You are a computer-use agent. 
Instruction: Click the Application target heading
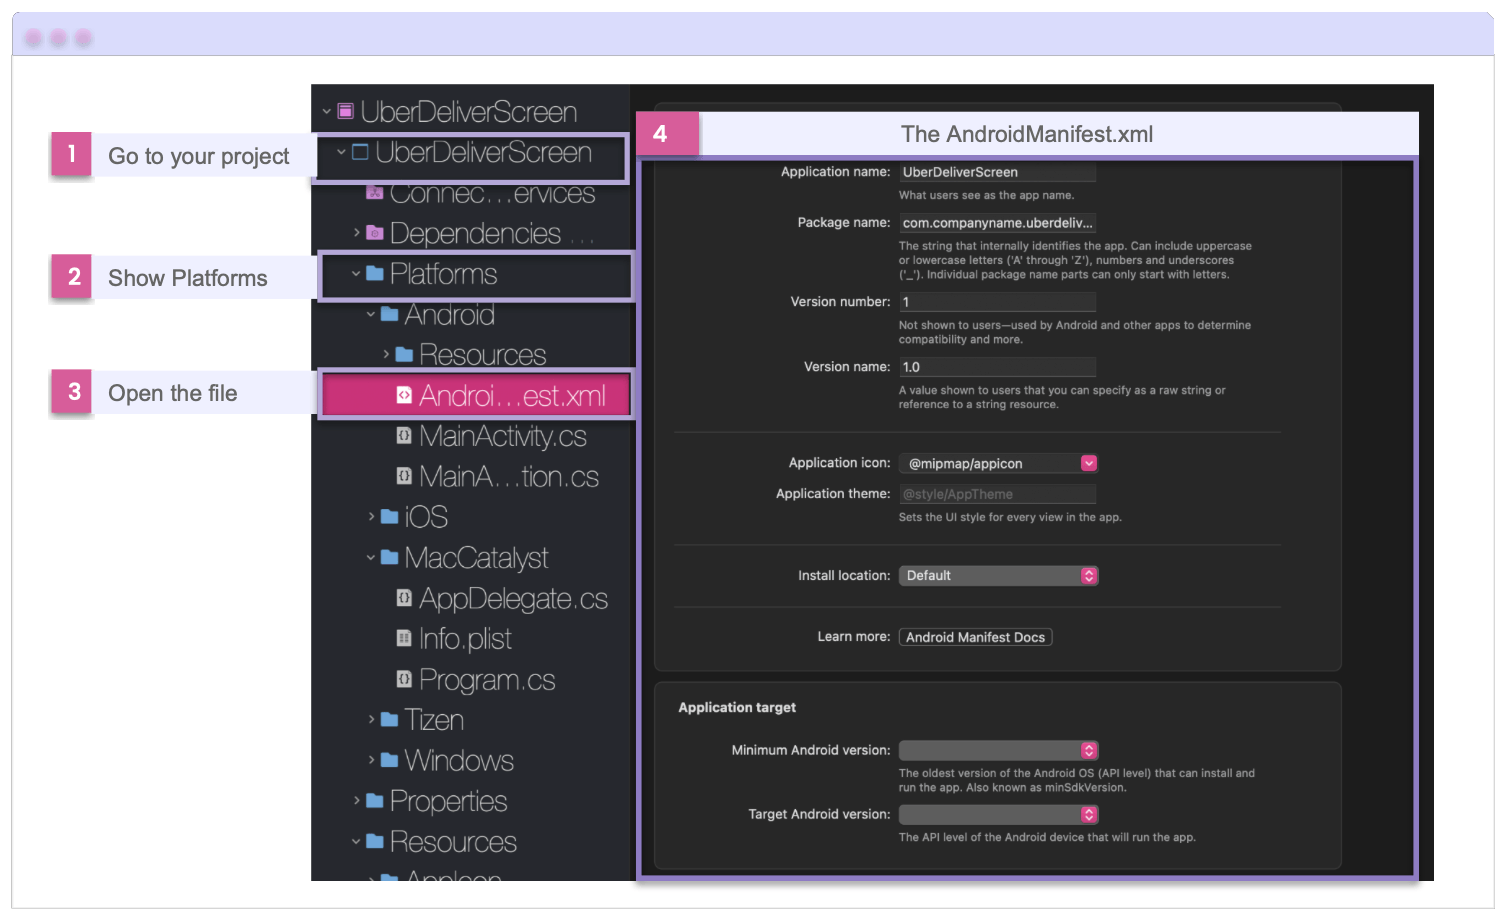tap(737, 707)
